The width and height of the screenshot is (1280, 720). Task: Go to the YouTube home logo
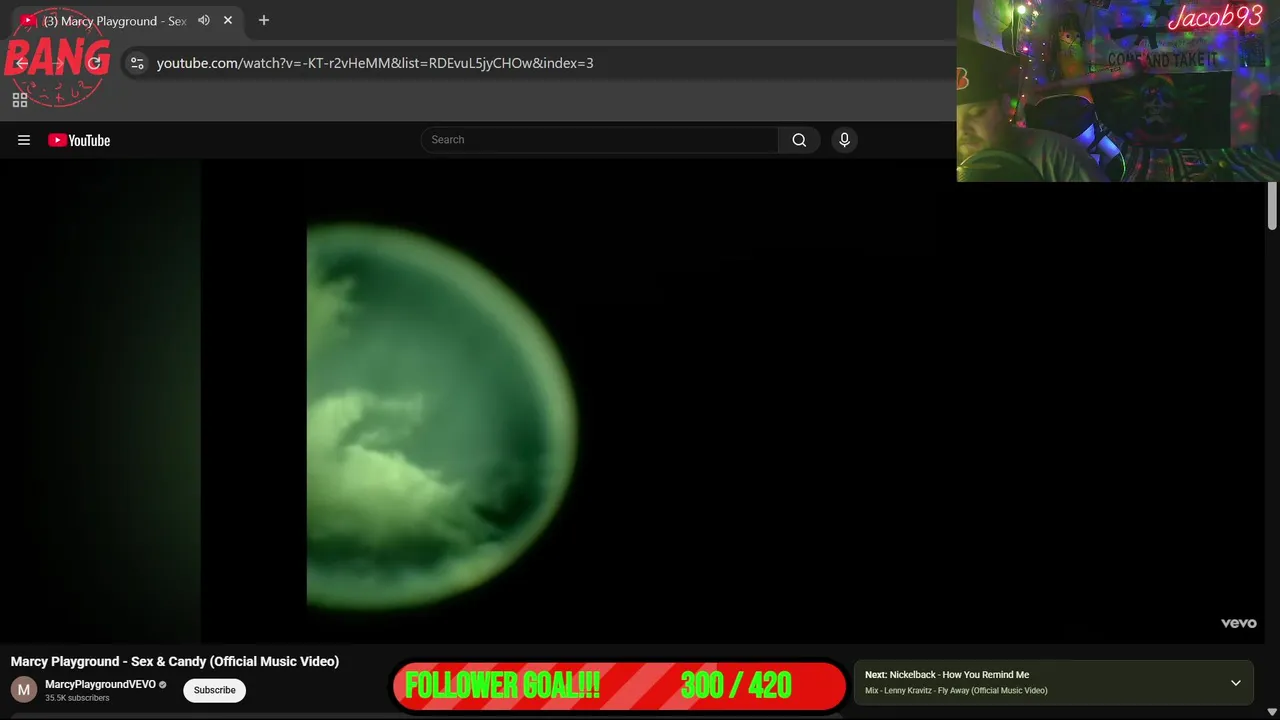point(79,140)
